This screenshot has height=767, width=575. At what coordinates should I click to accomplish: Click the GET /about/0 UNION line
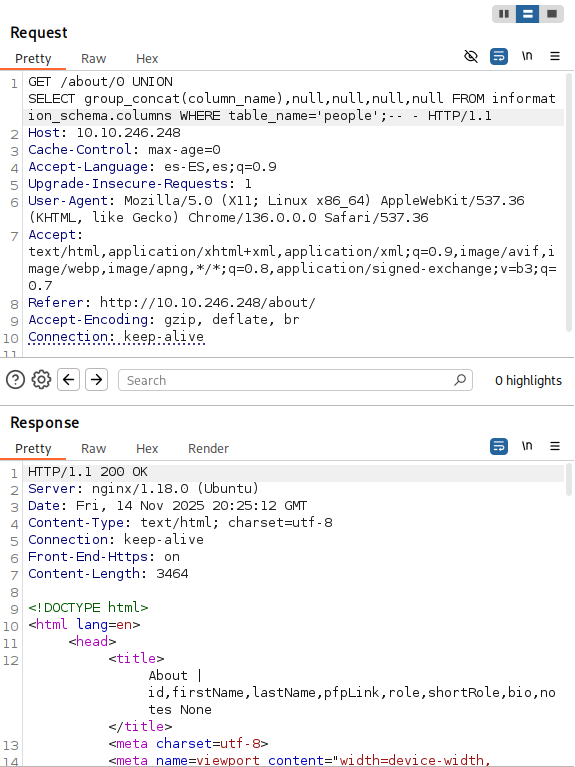pyautogui.click(x=100, y=82)
